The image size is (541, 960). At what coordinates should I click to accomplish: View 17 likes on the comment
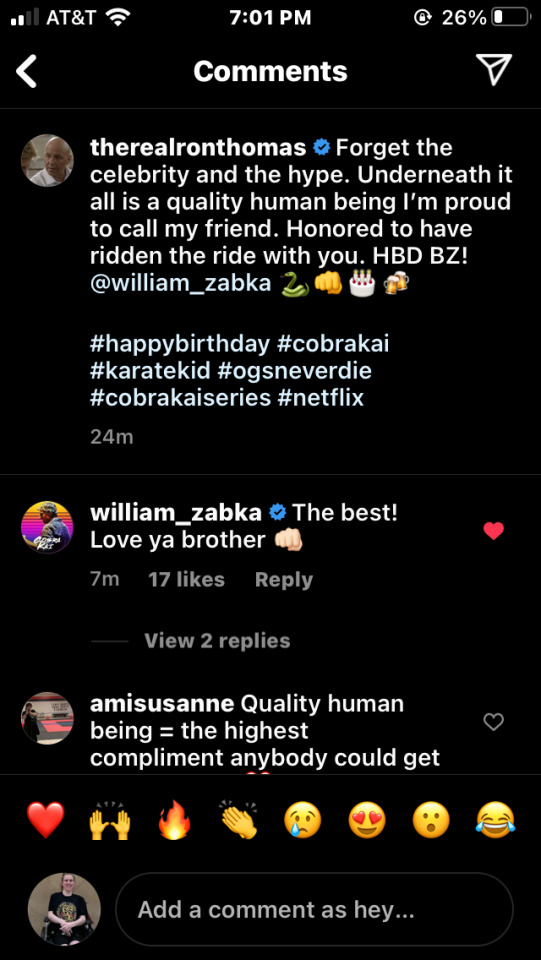pos(187,580)
